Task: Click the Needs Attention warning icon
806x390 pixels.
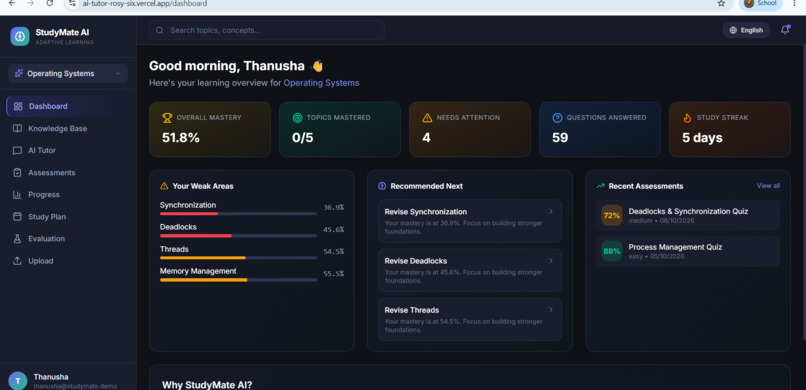Action: (427, 118)
